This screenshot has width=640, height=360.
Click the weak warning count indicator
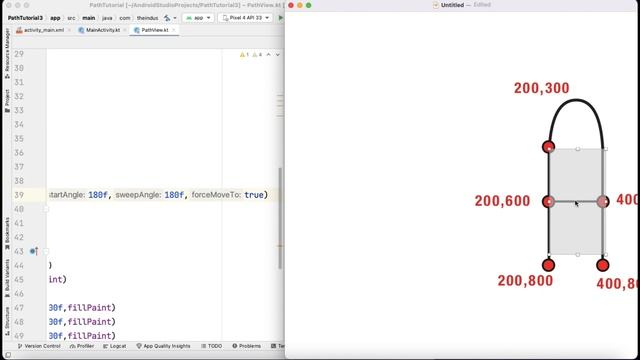coord(257,55)
